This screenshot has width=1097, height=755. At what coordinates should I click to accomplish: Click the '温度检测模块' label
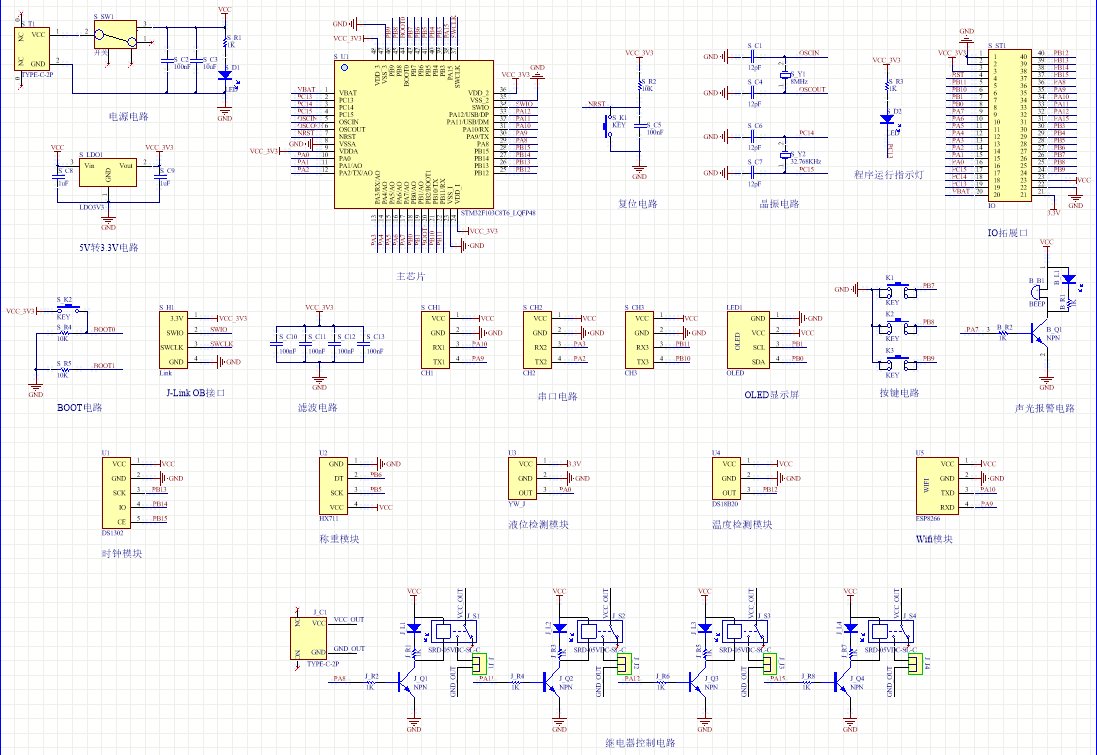click(x=742, y=524)
